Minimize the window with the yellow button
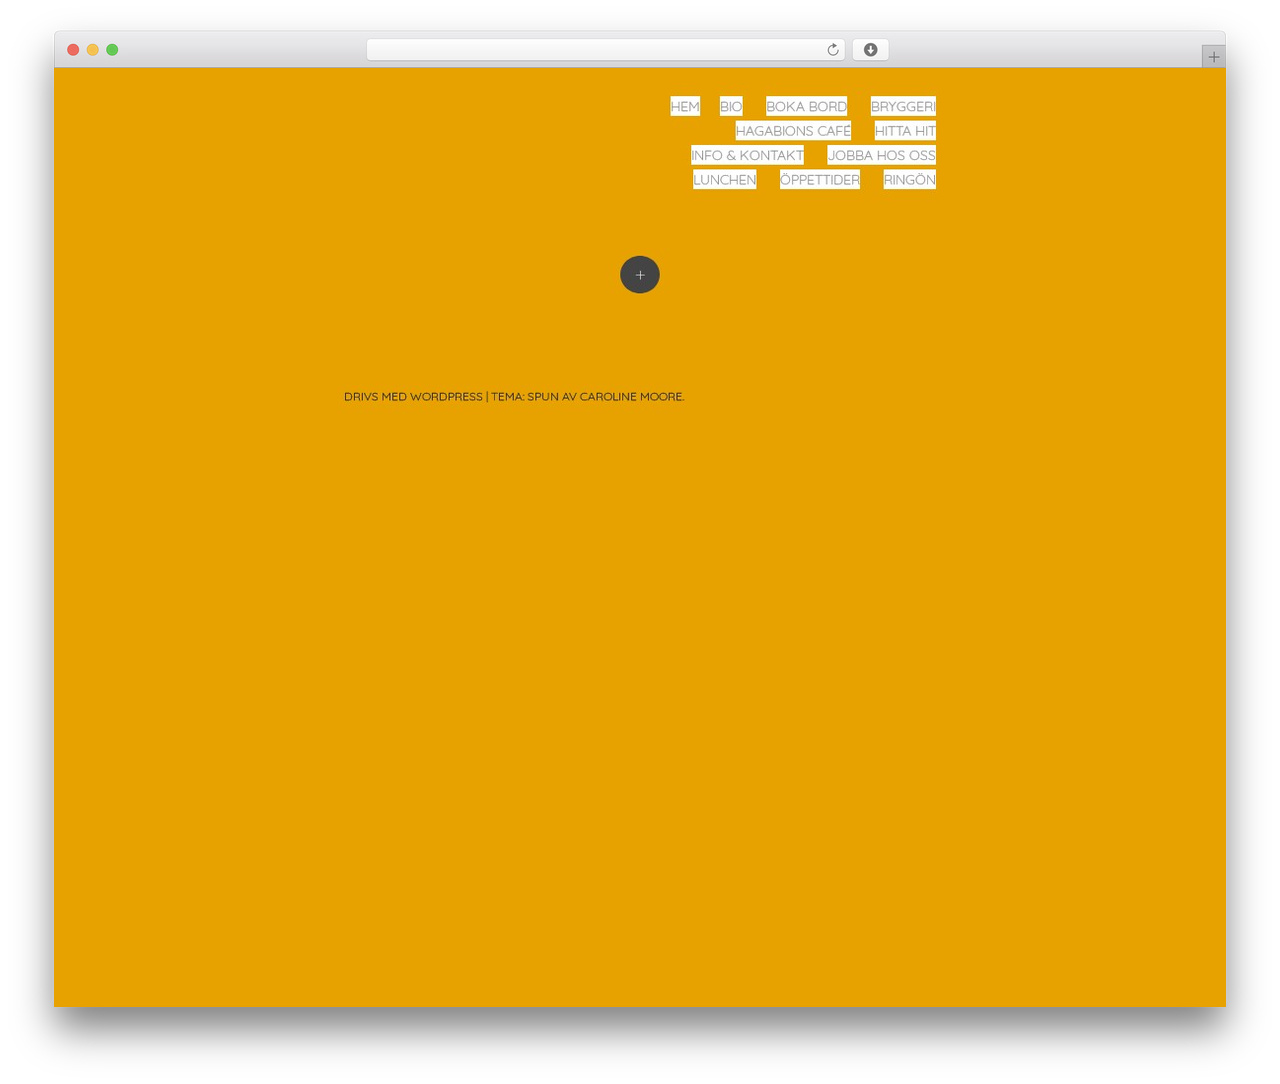The width and height of the screenshot is (1280, 1084). point(93,50)
